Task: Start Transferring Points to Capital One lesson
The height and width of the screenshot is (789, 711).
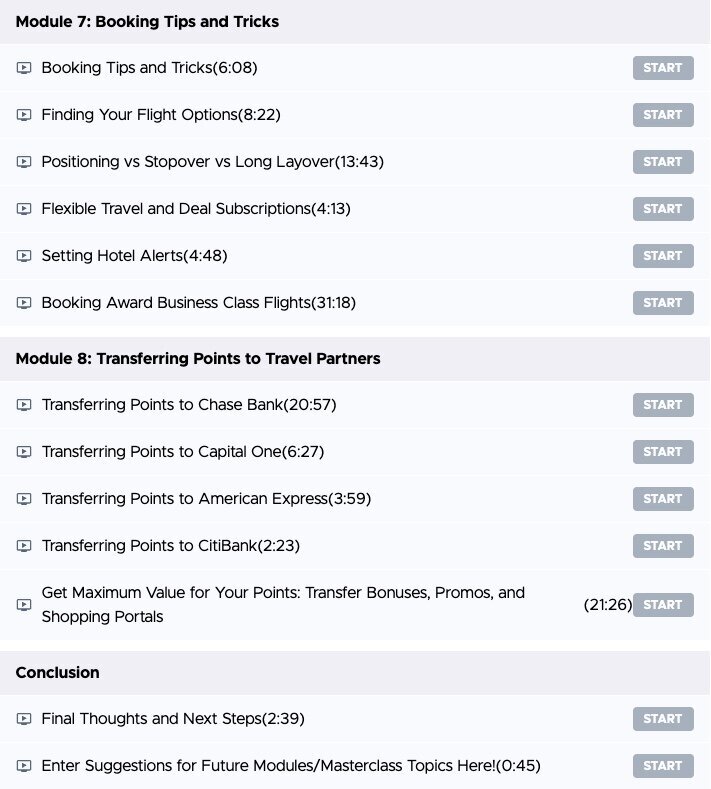Action: [x=663, y=452]
